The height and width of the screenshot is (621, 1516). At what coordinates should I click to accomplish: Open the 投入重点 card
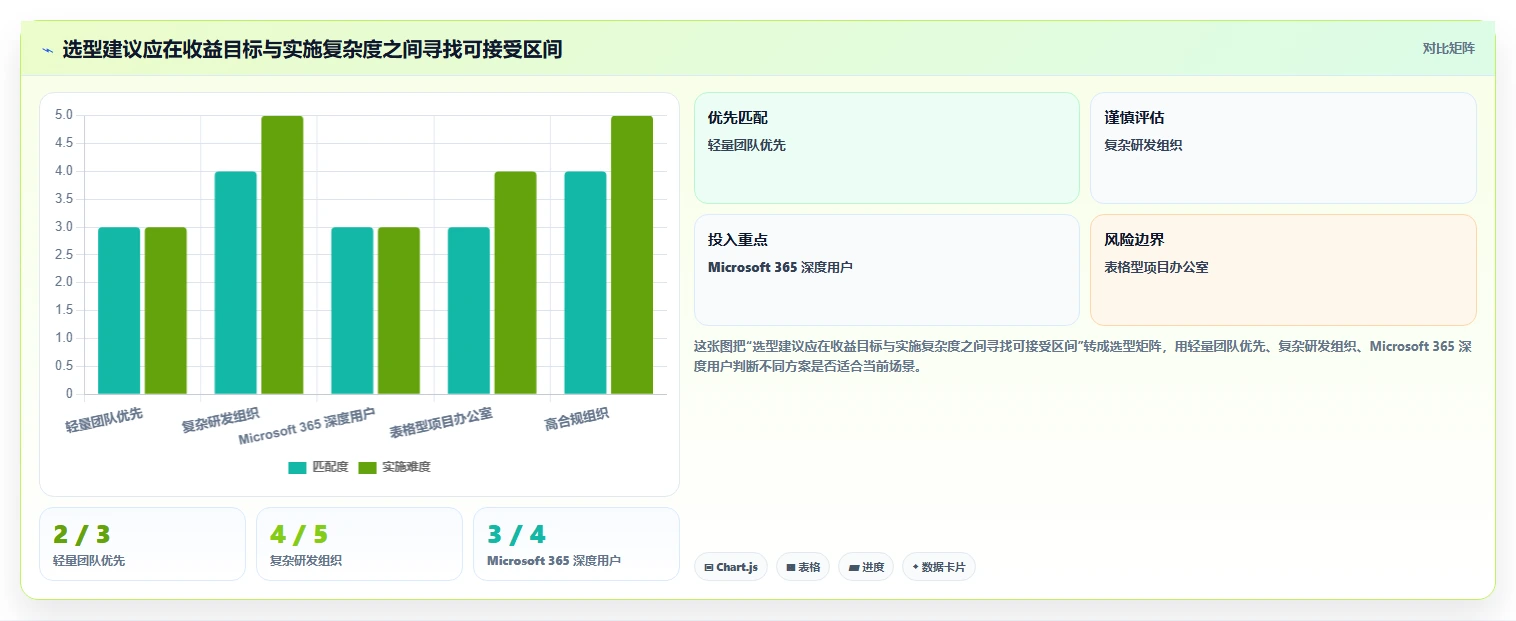(x=887, y=270)
